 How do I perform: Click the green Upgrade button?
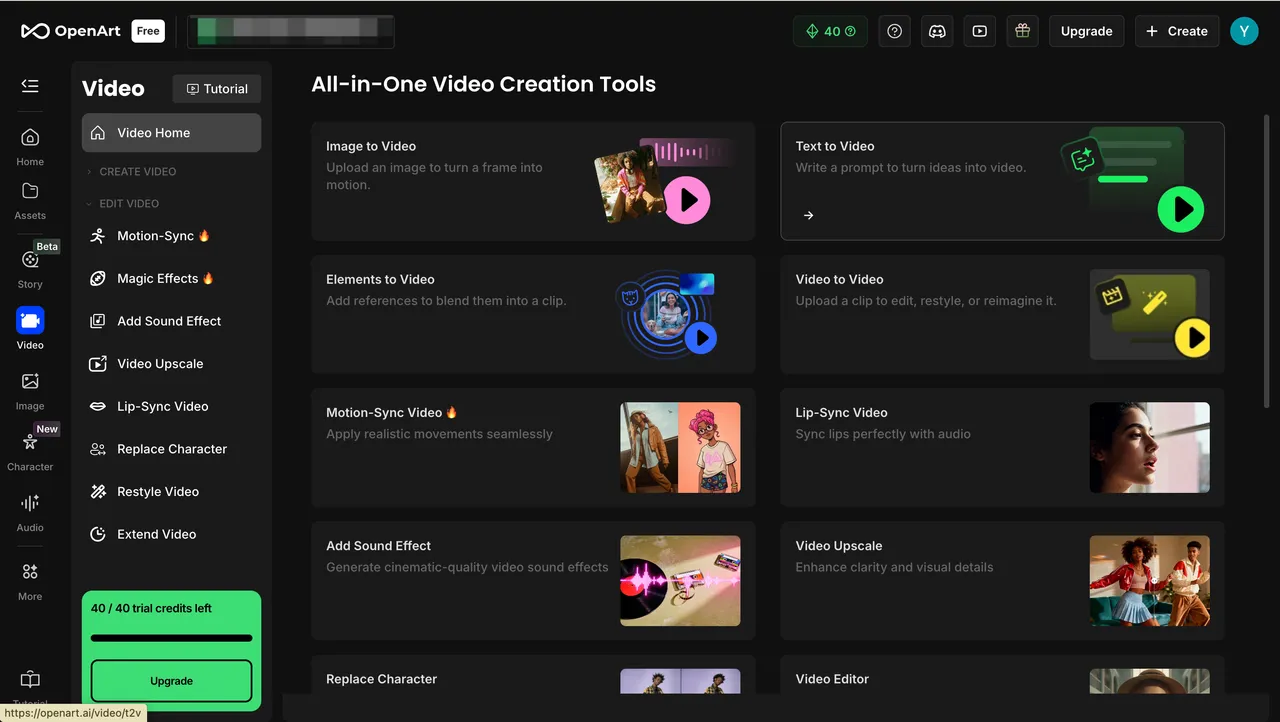click(x=171, y=681)
